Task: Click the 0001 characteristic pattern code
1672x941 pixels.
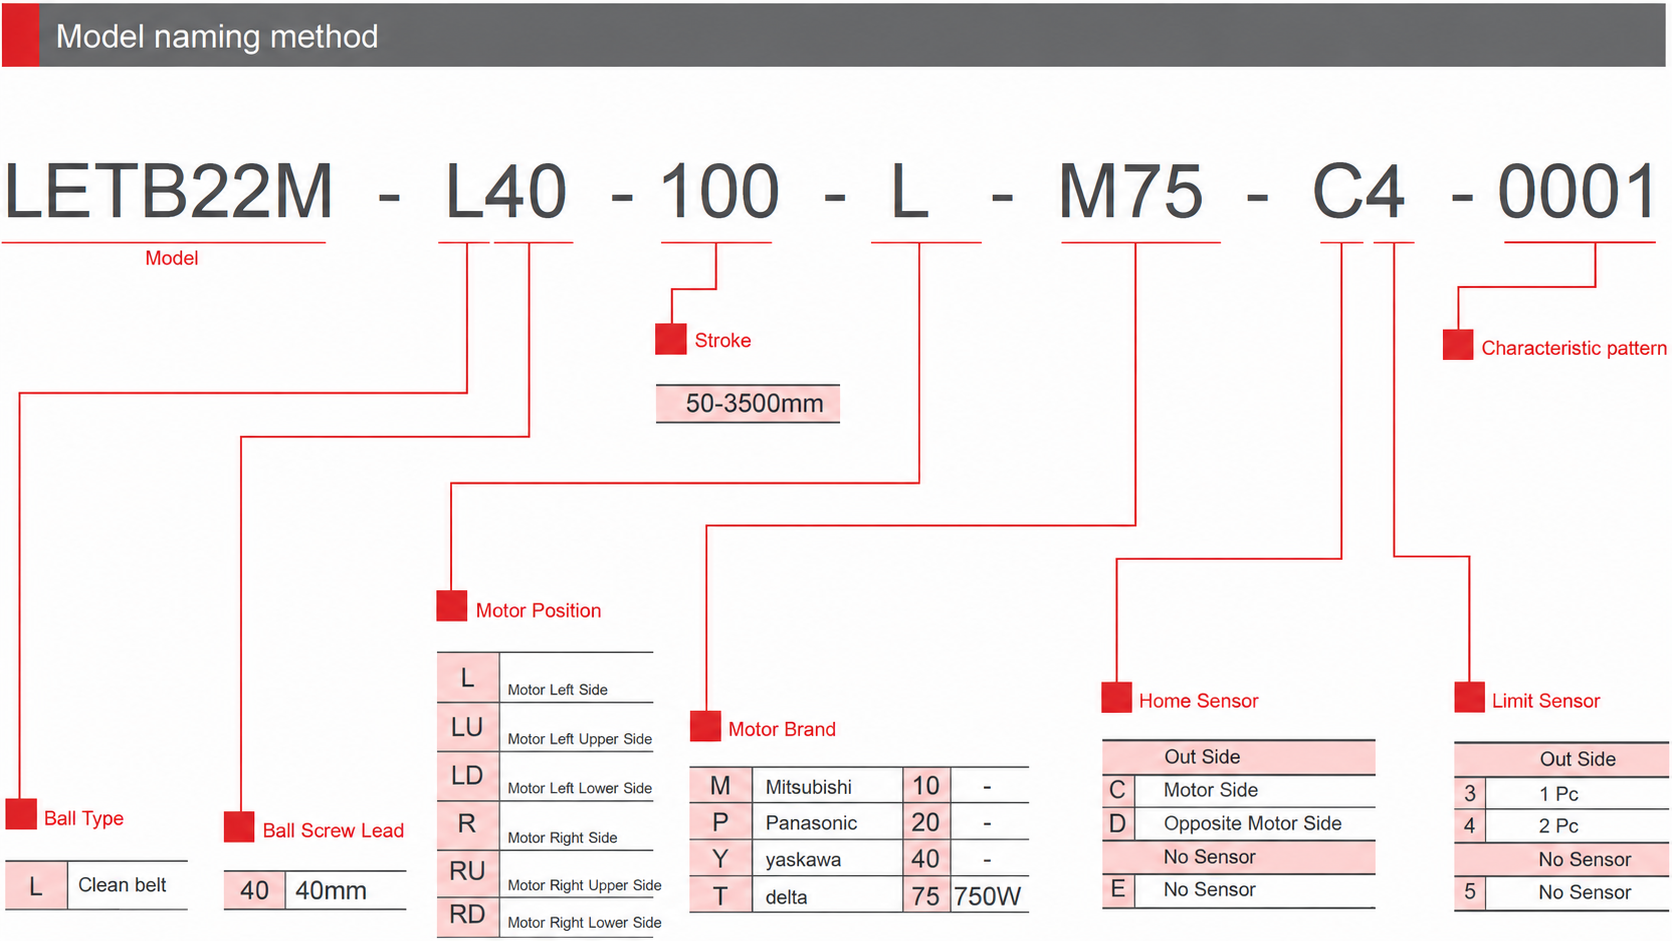Action: pos(1577,191)
